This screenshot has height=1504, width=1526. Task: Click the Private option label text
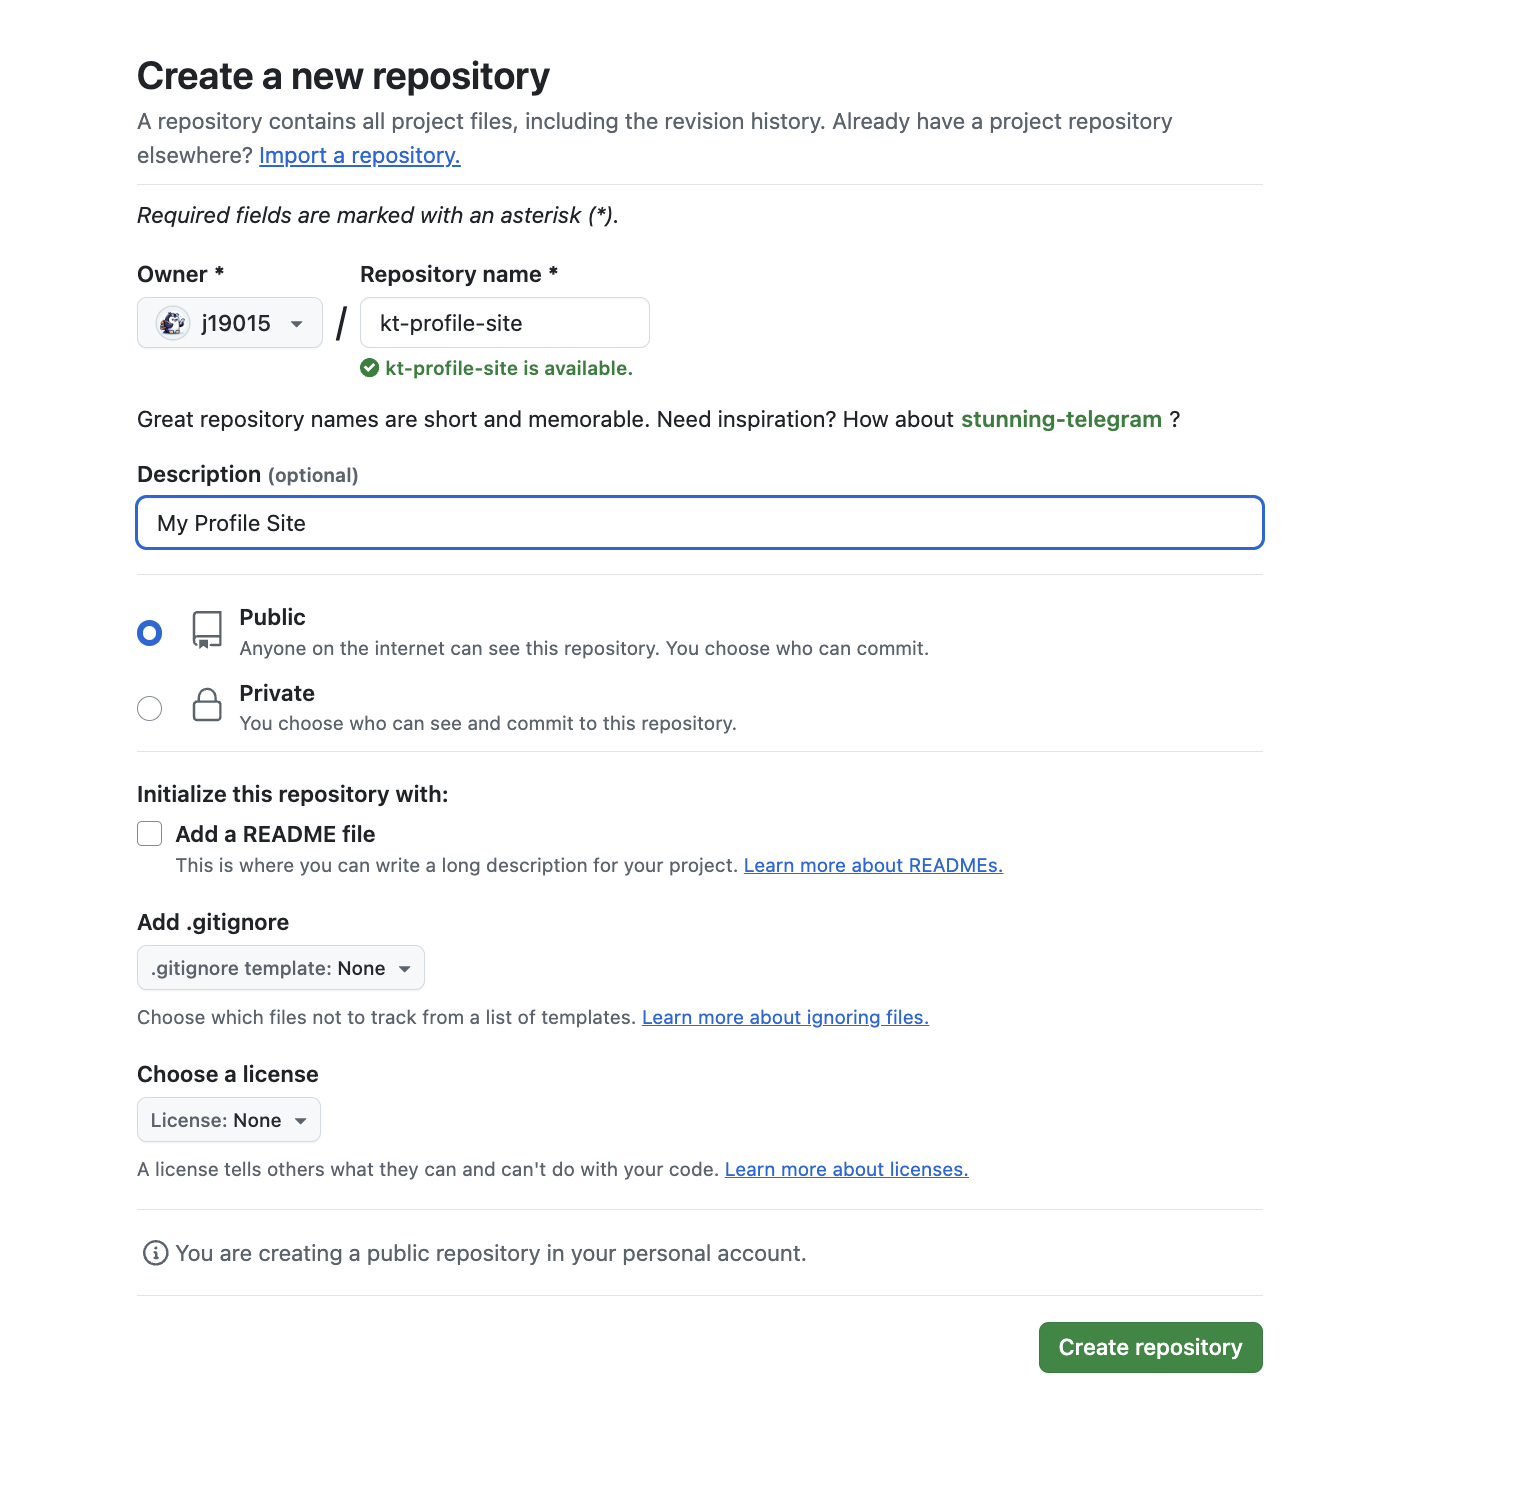277,694
